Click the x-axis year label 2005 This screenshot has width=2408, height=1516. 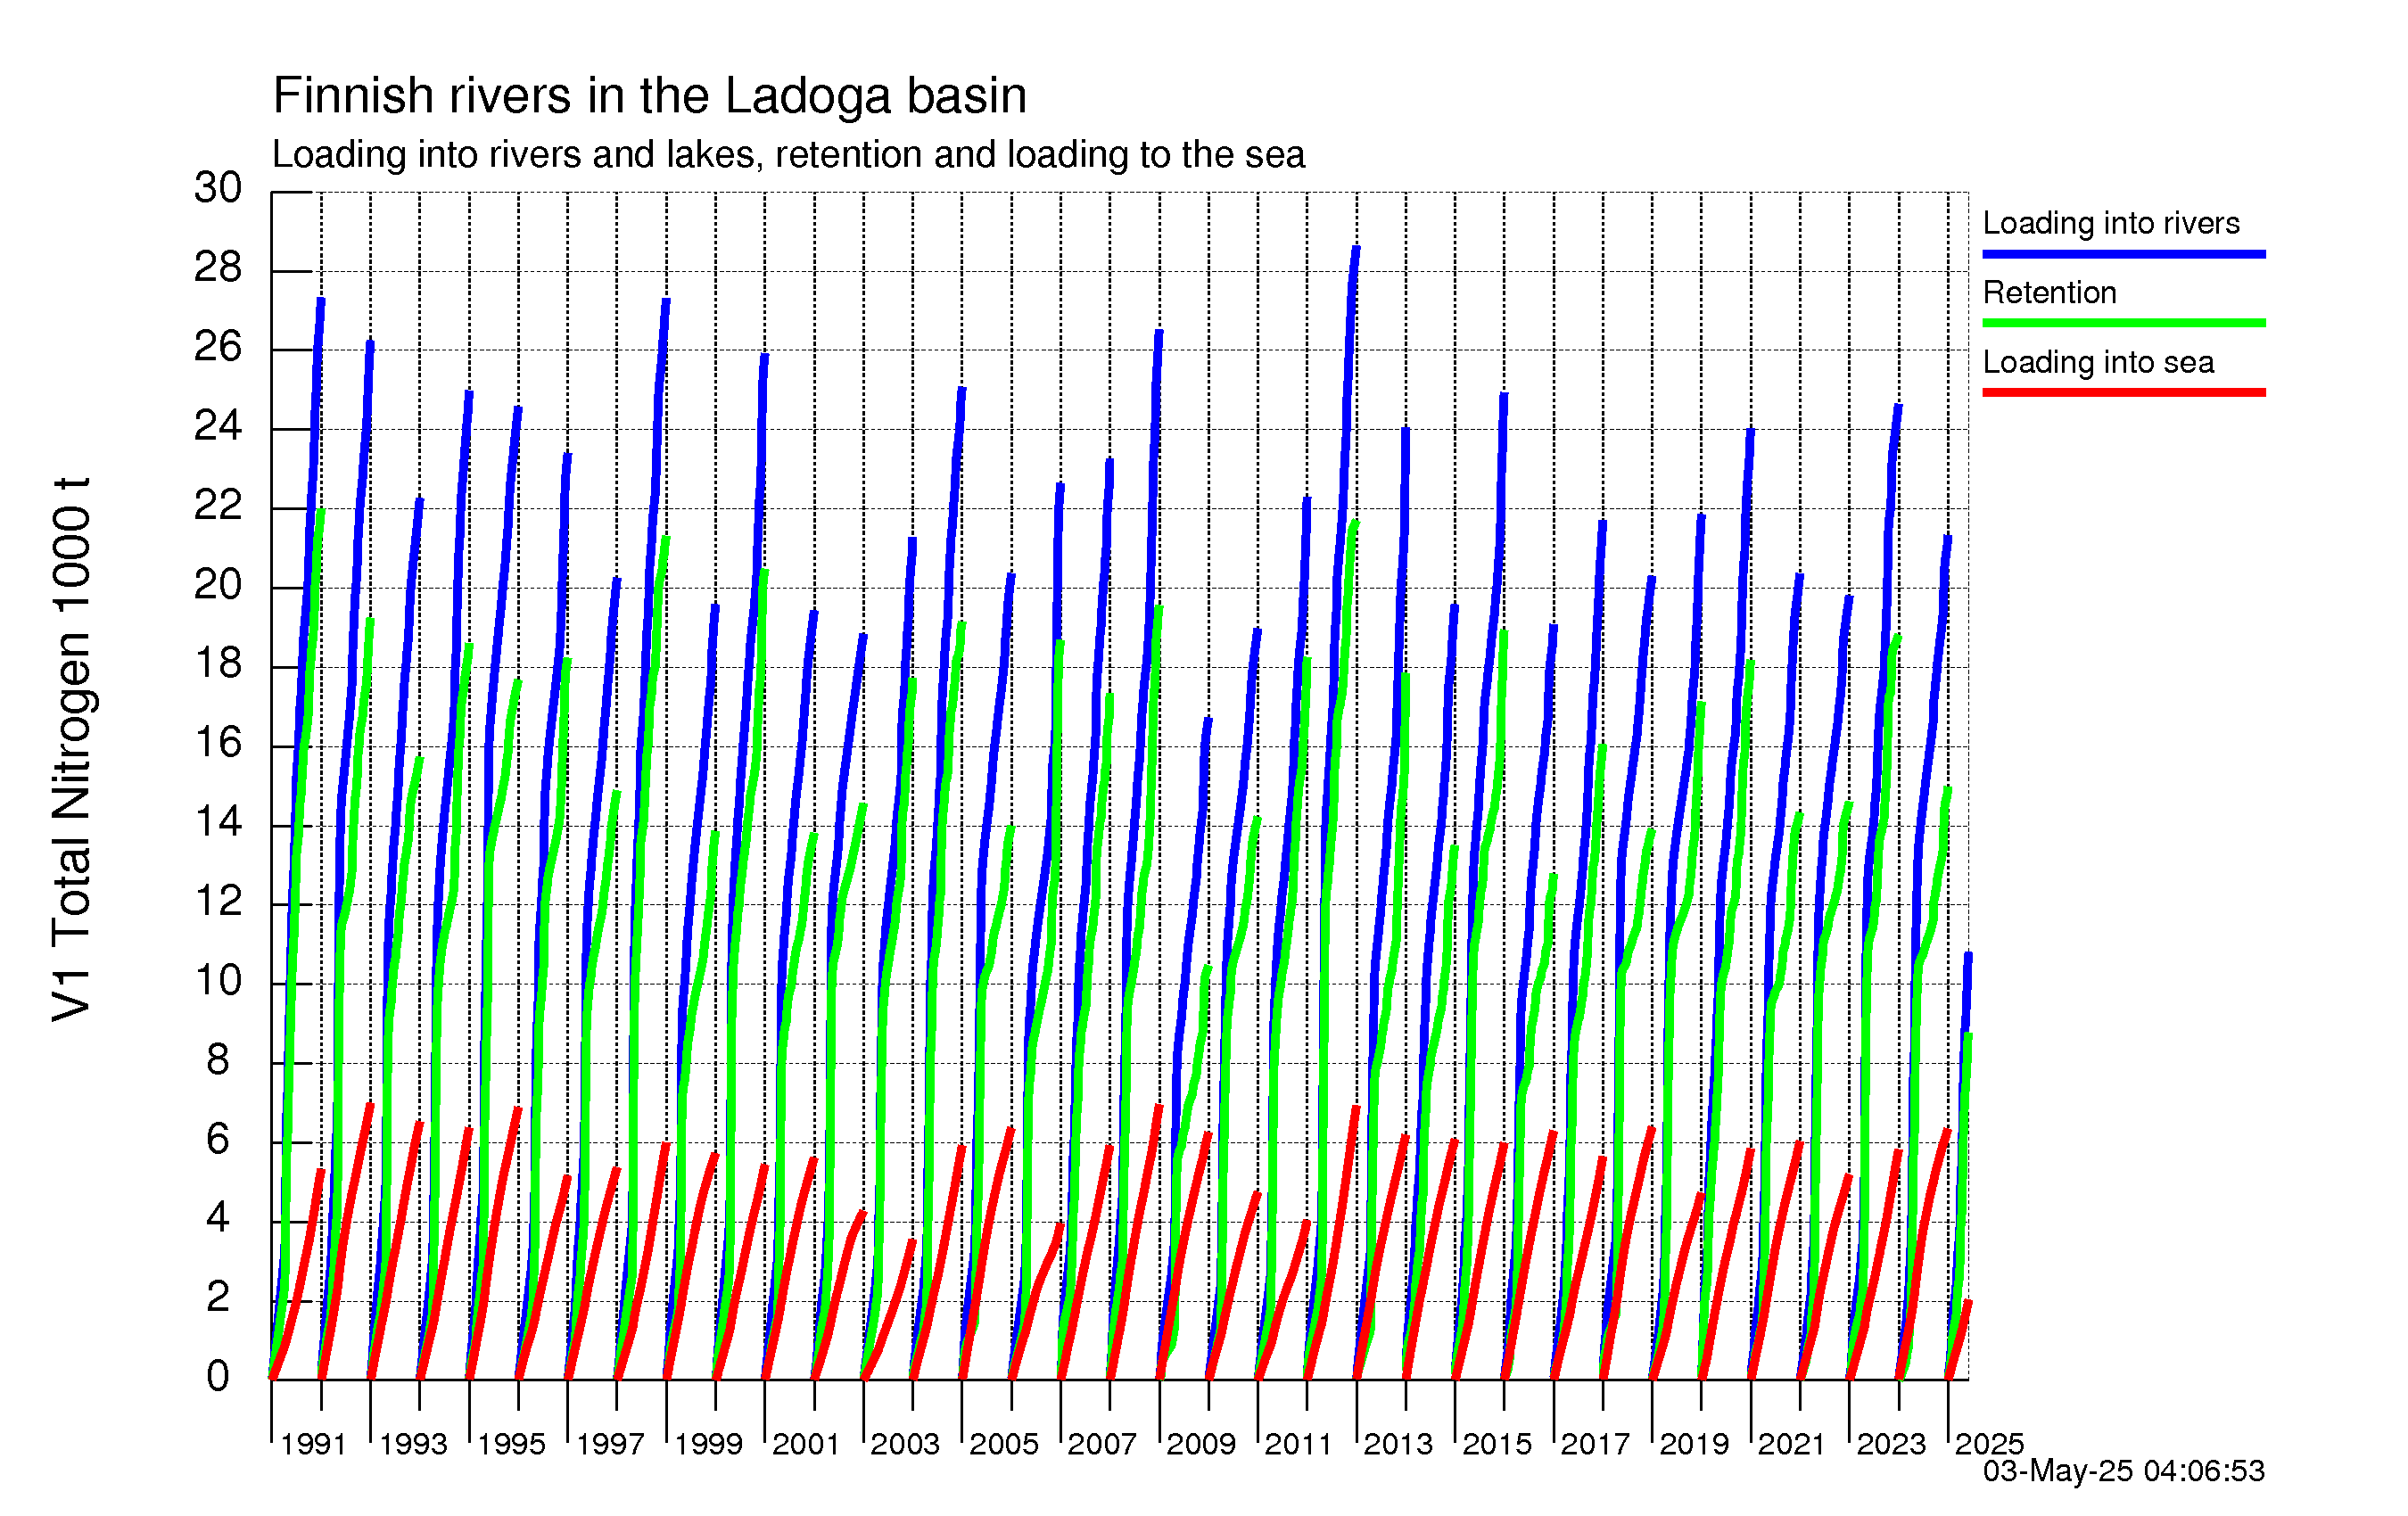pos(1004,1444)
